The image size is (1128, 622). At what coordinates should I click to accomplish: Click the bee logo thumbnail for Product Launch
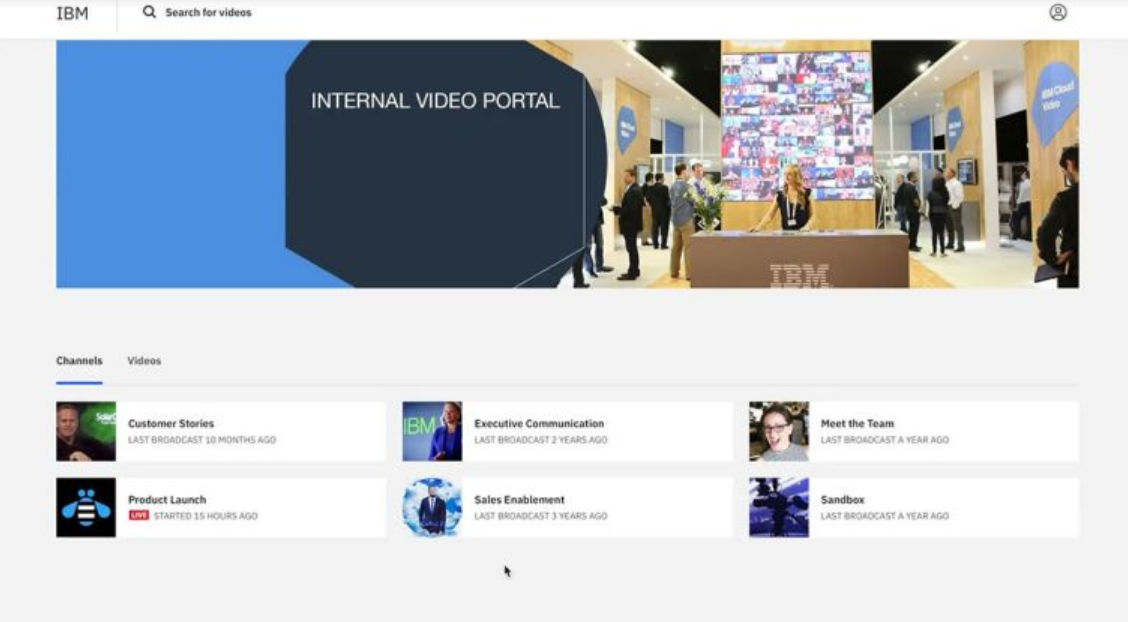(x=88, y=508)
